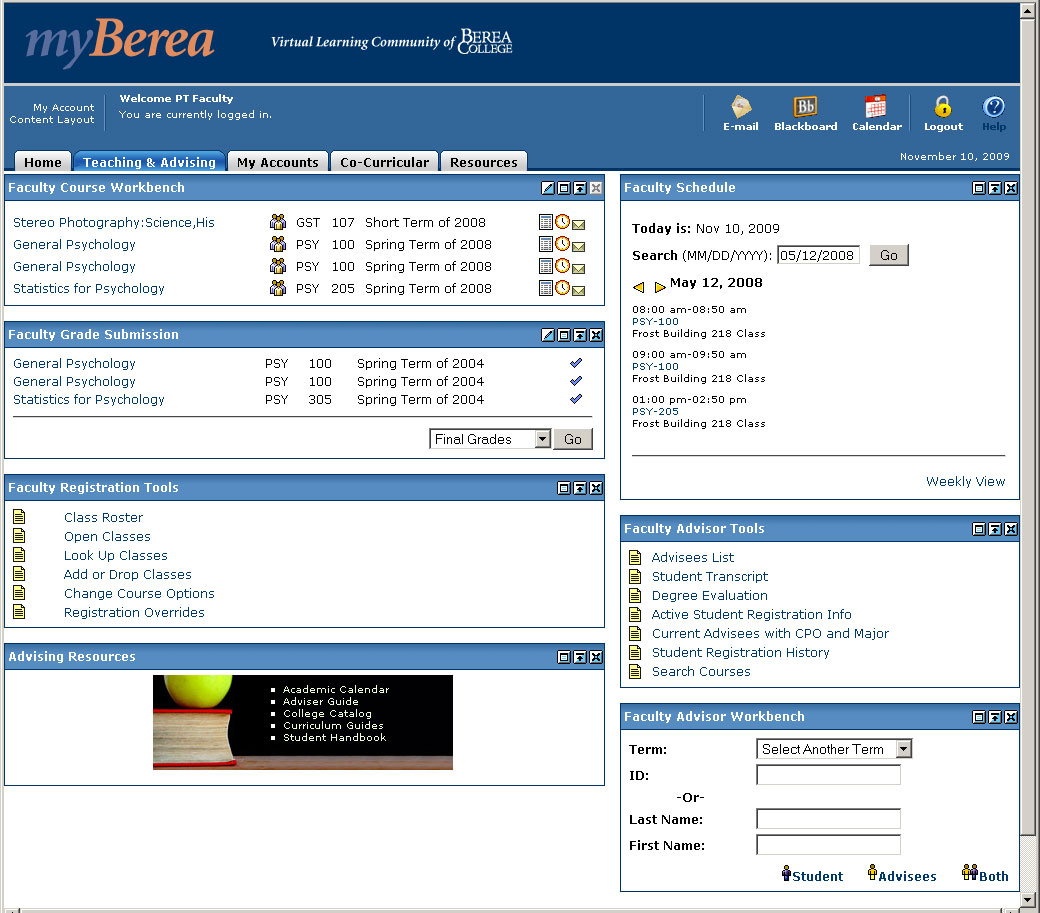Open Add or Drop Classes link

coord(127,574)
